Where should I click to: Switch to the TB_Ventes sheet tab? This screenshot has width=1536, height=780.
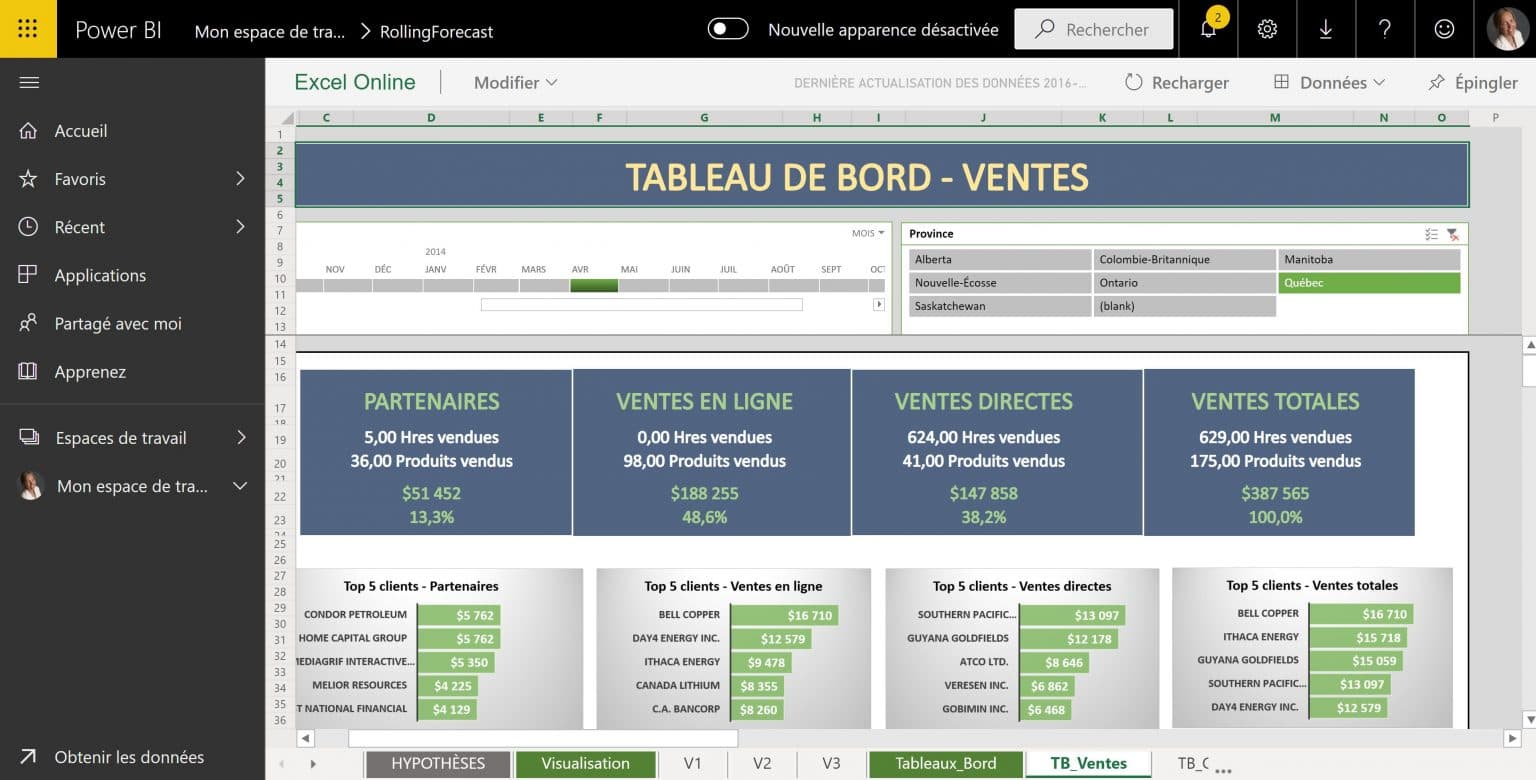pos(1087,763)
